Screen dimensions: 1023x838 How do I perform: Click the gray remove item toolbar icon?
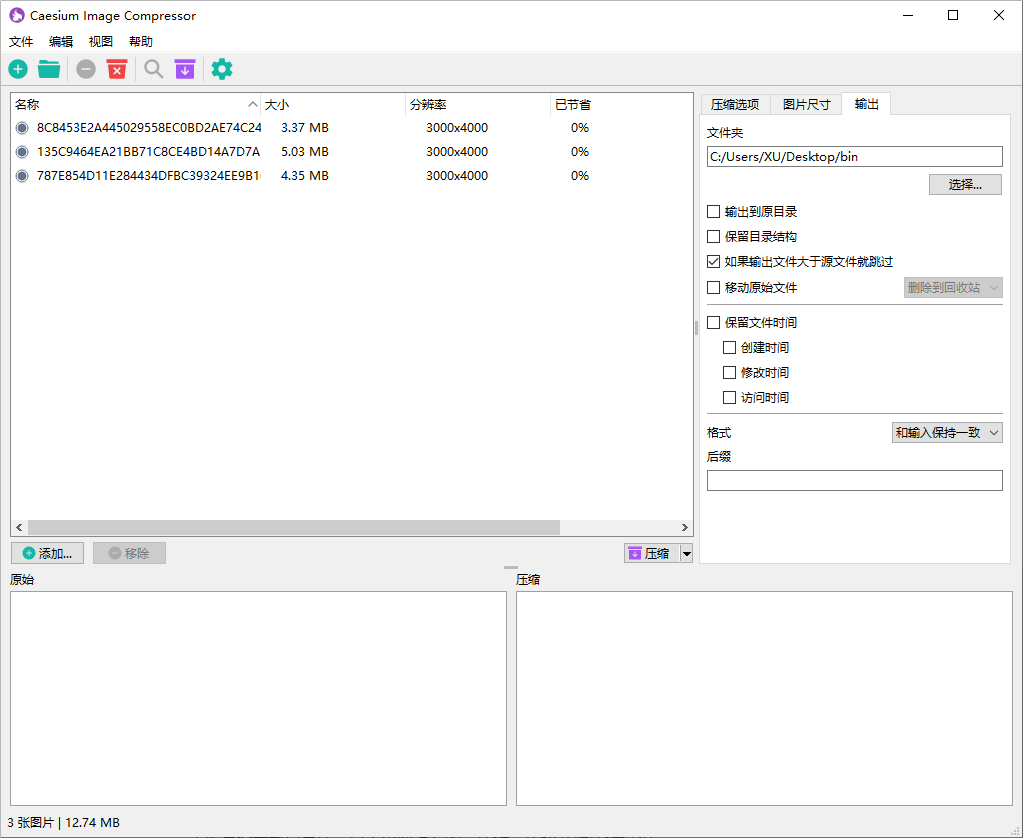click(86, 69)
